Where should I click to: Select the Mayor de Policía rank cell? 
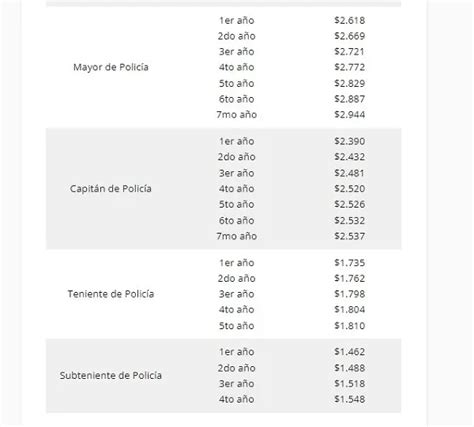point(111,67)
